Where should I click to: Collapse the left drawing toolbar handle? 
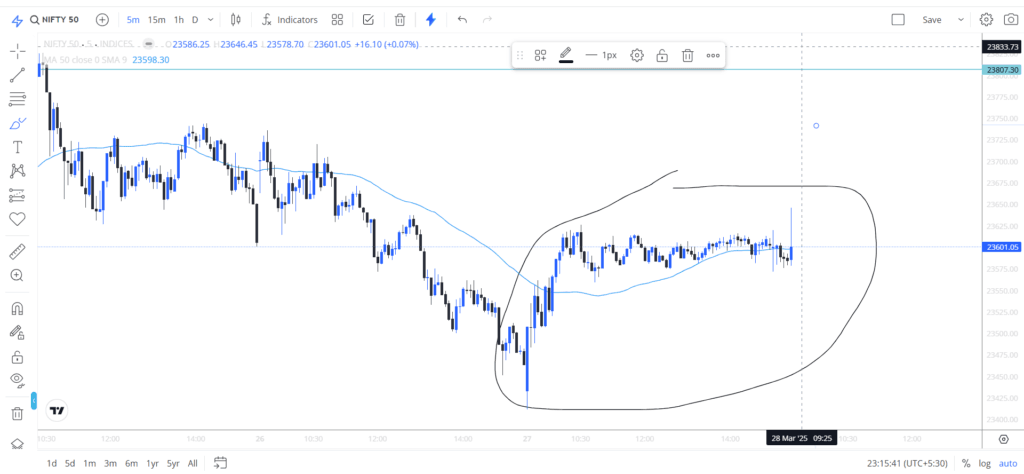[33, 400]
